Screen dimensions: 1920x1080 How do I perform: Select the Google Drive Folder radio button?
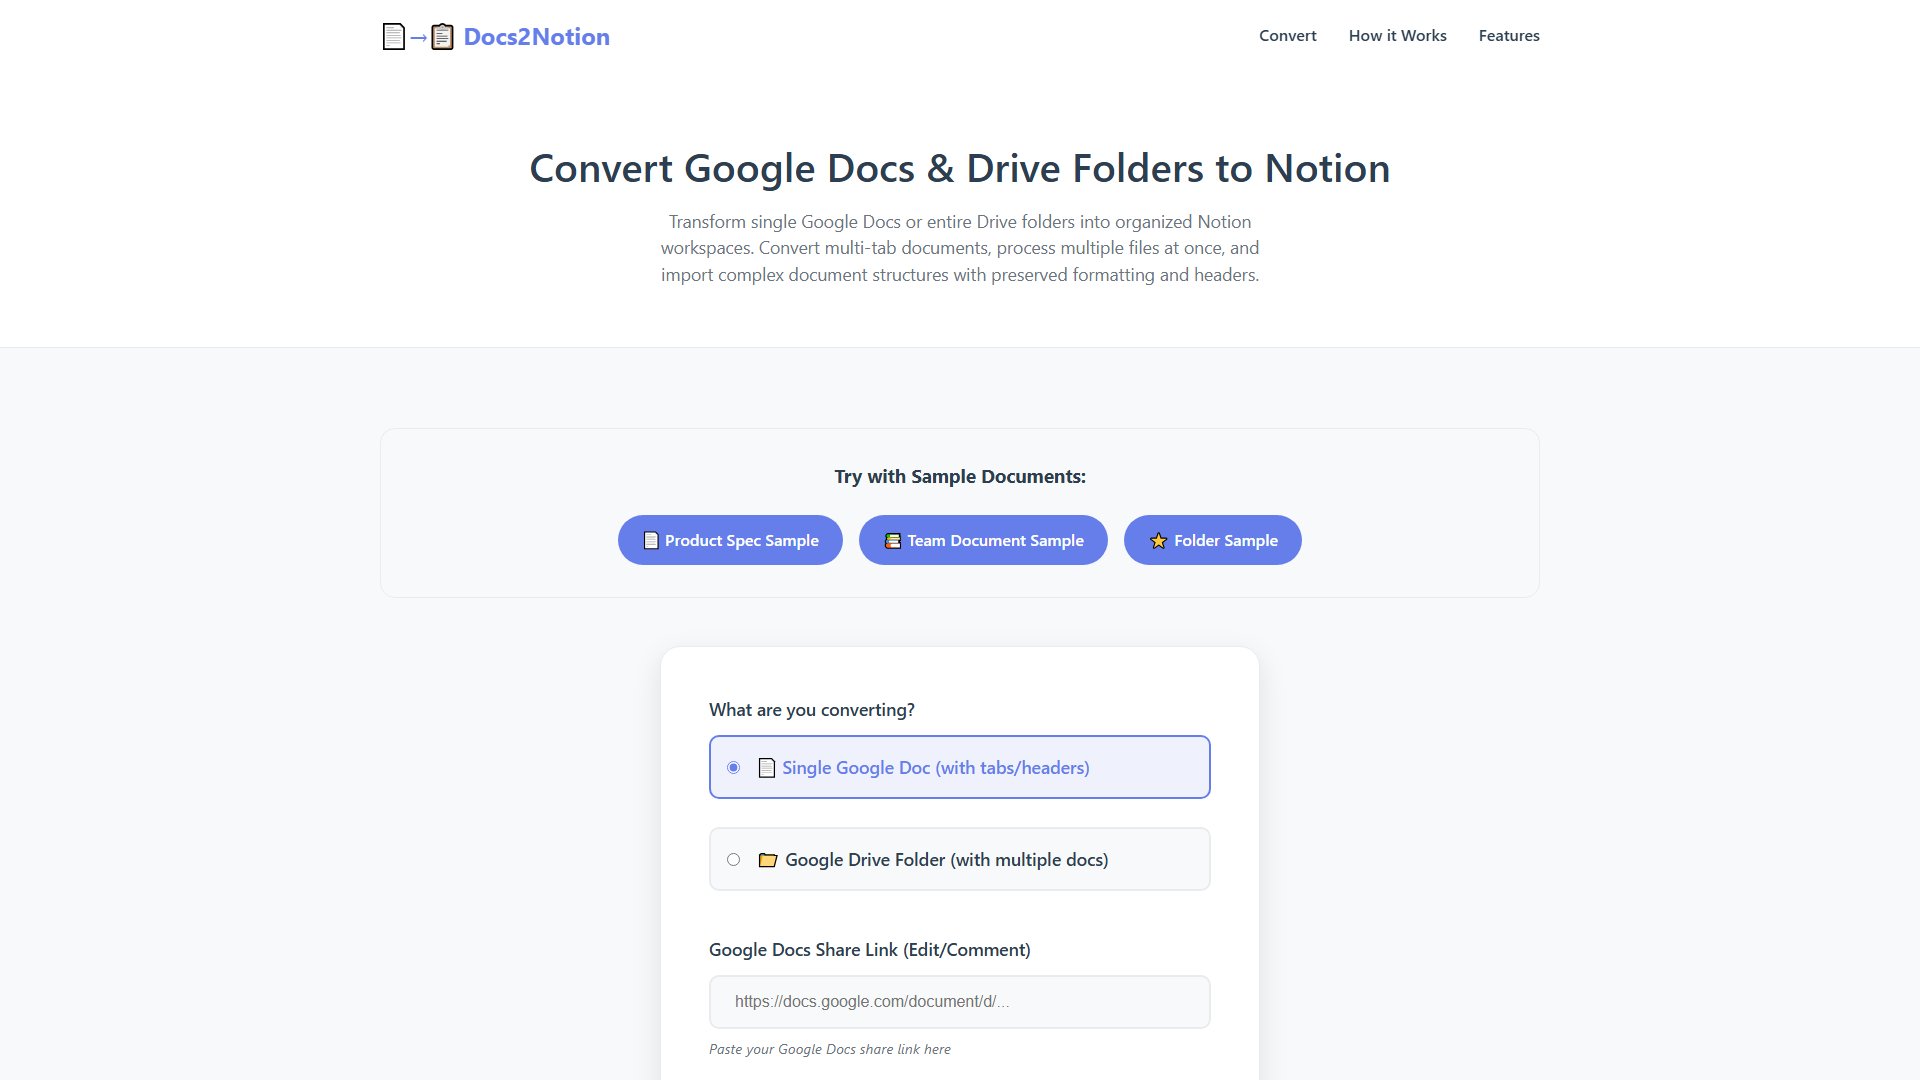pos(734,860)
